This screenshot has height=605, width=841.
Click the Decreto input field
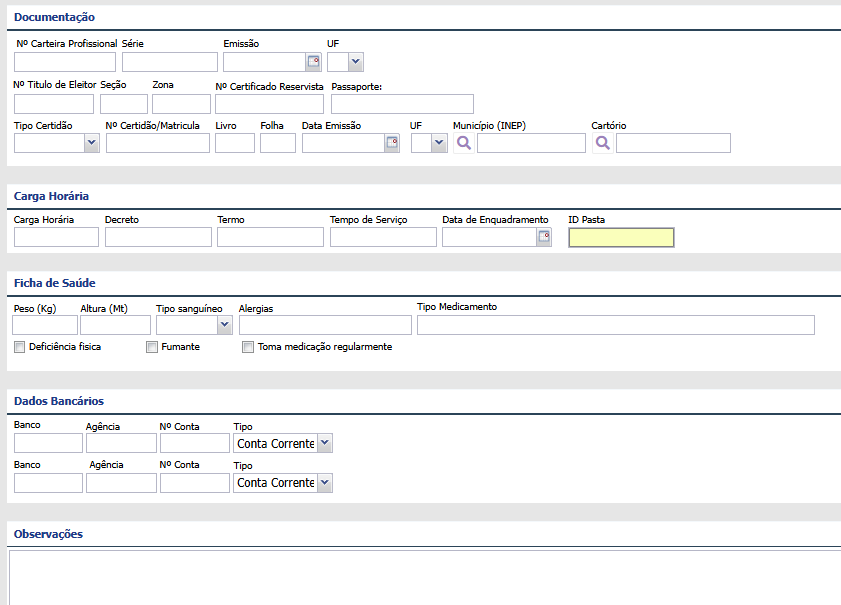pos(158,237)
